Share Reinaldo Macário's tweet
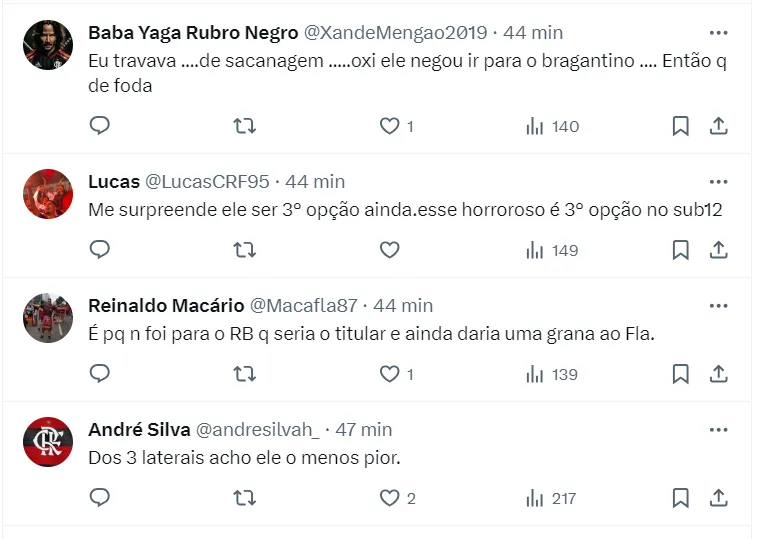This screenshot has width=763, height=539. pyautogui.click(x=718, y=374)
